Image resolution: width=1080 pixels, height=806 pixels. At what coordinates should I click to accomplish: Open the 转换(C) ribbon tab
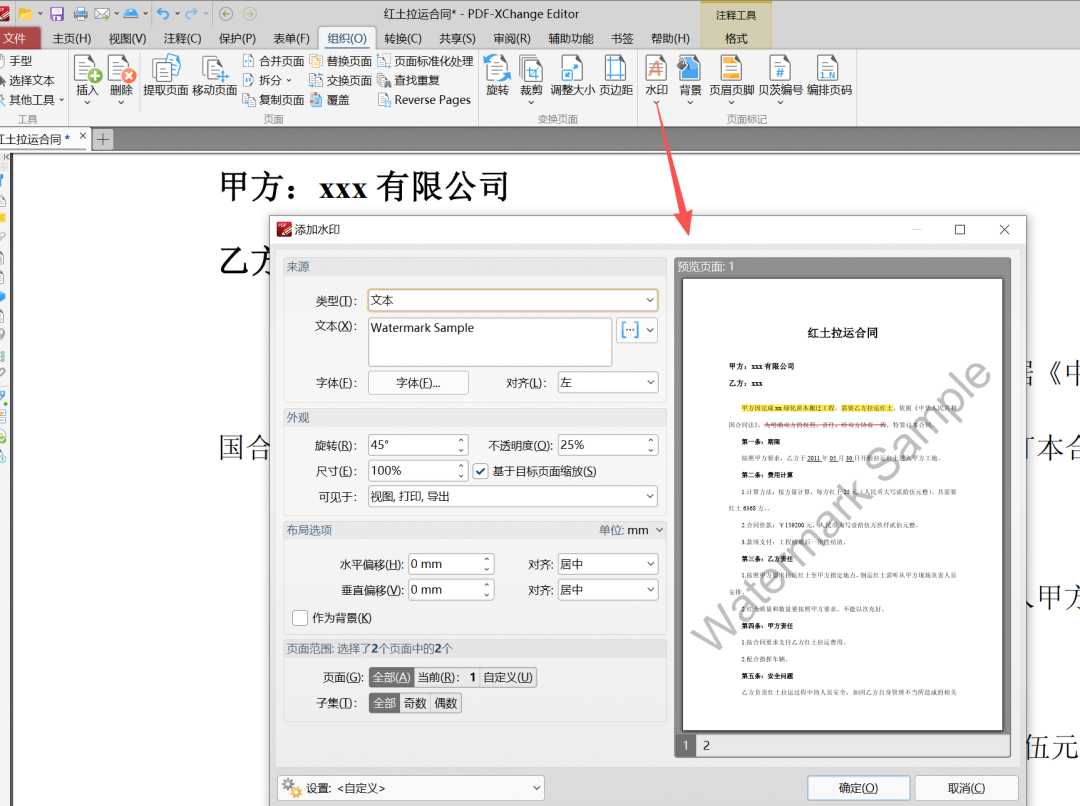tap(402, 38)
